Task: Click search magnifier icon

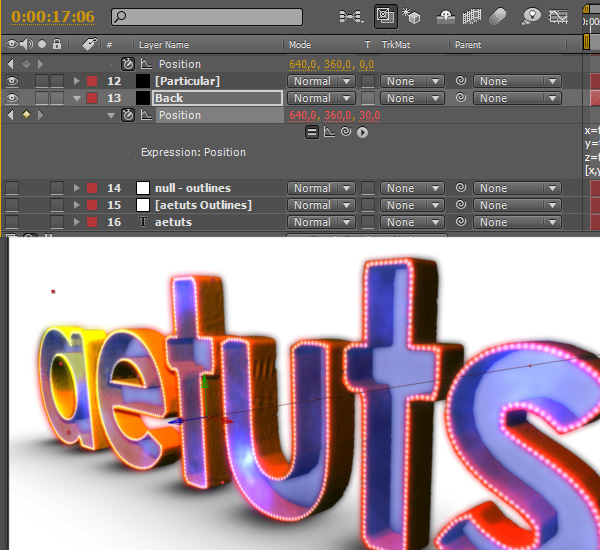Action: 121,16
